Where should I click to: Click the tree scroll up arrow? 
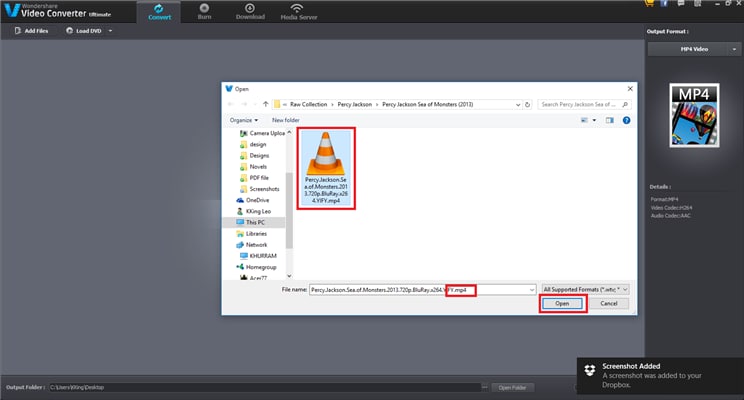coord(289,133)
